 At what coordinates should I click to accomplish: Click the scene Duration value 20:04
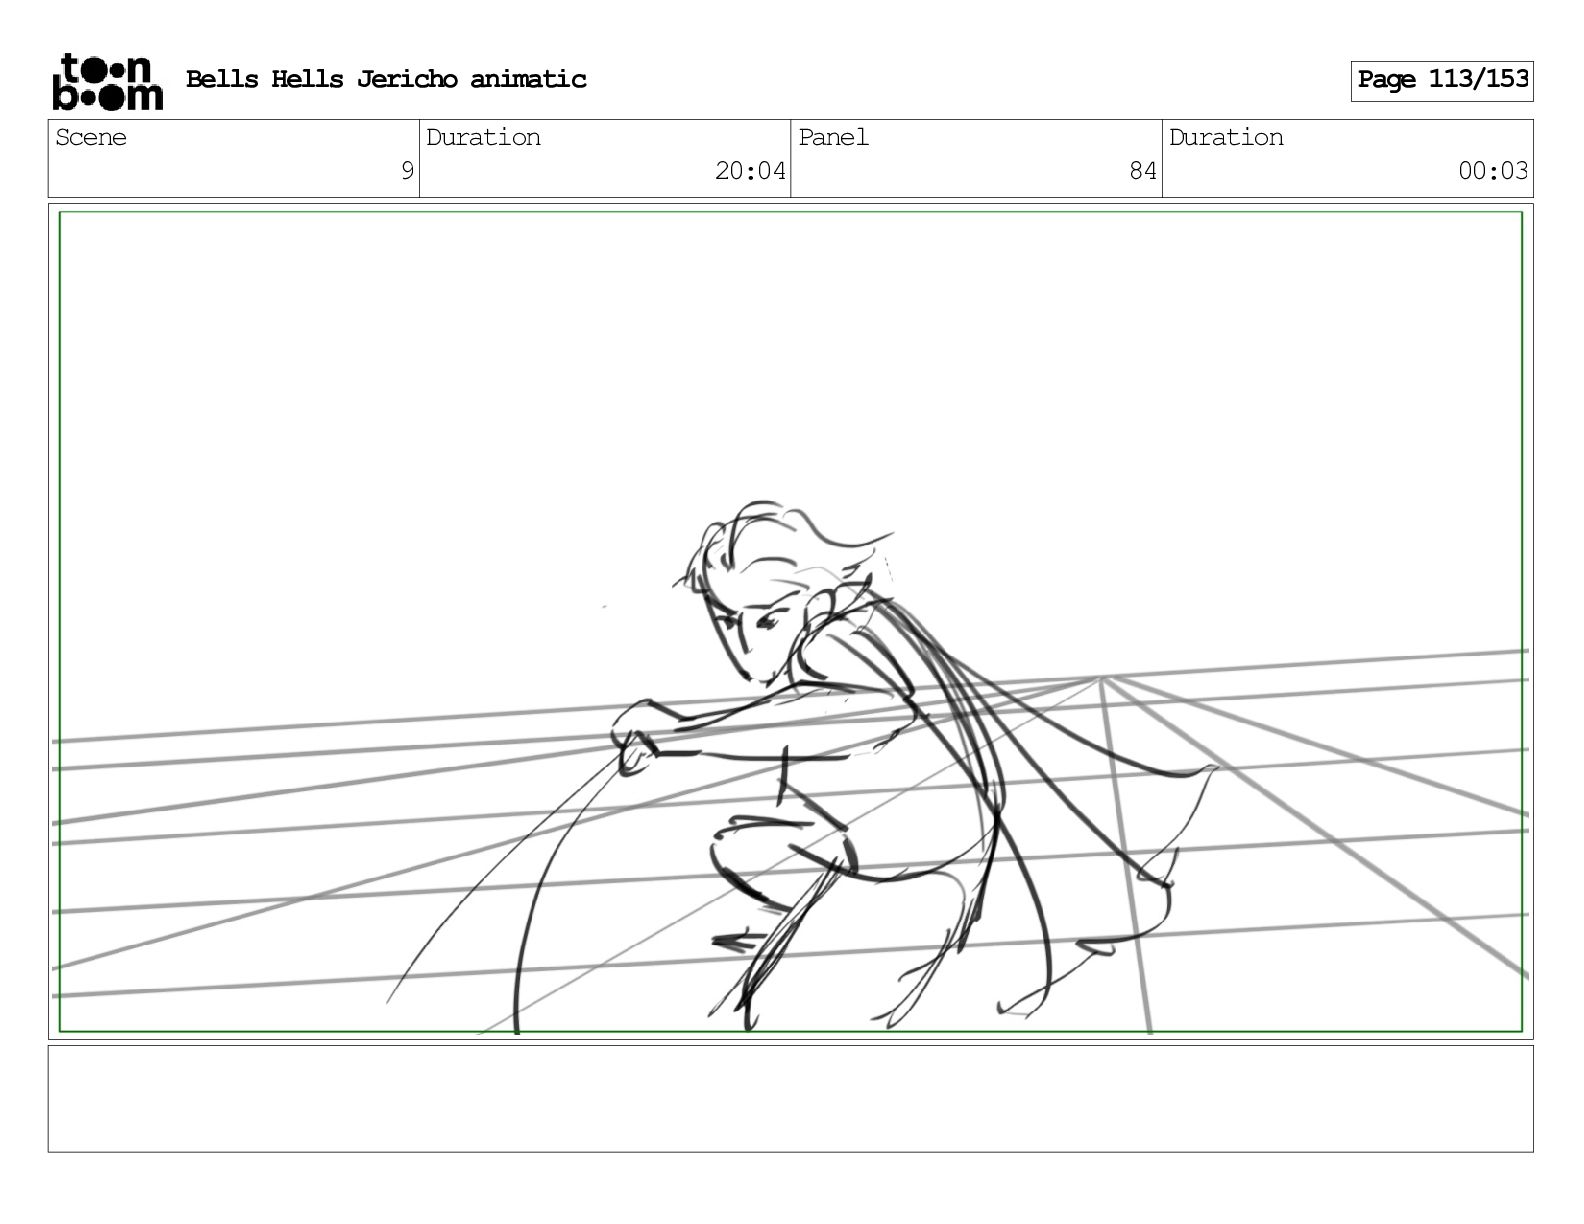[750, 171]
